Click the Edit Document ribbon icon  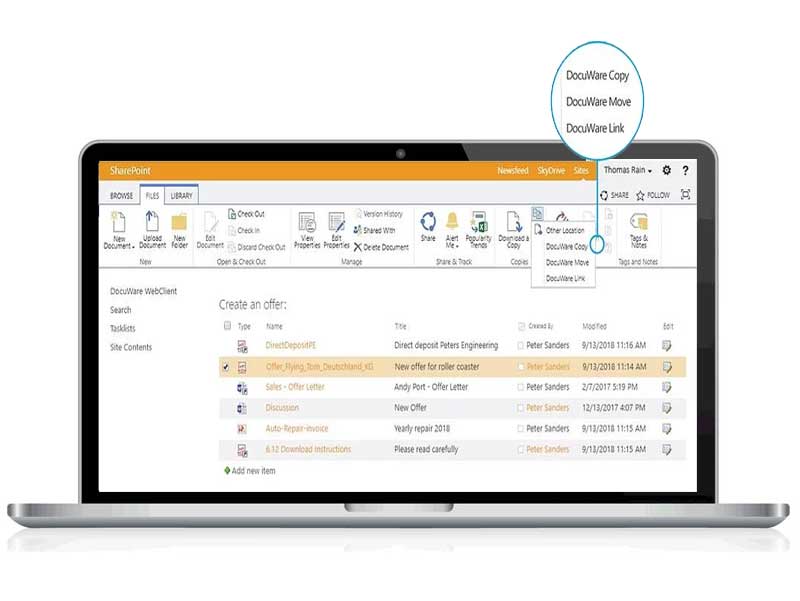210,222
